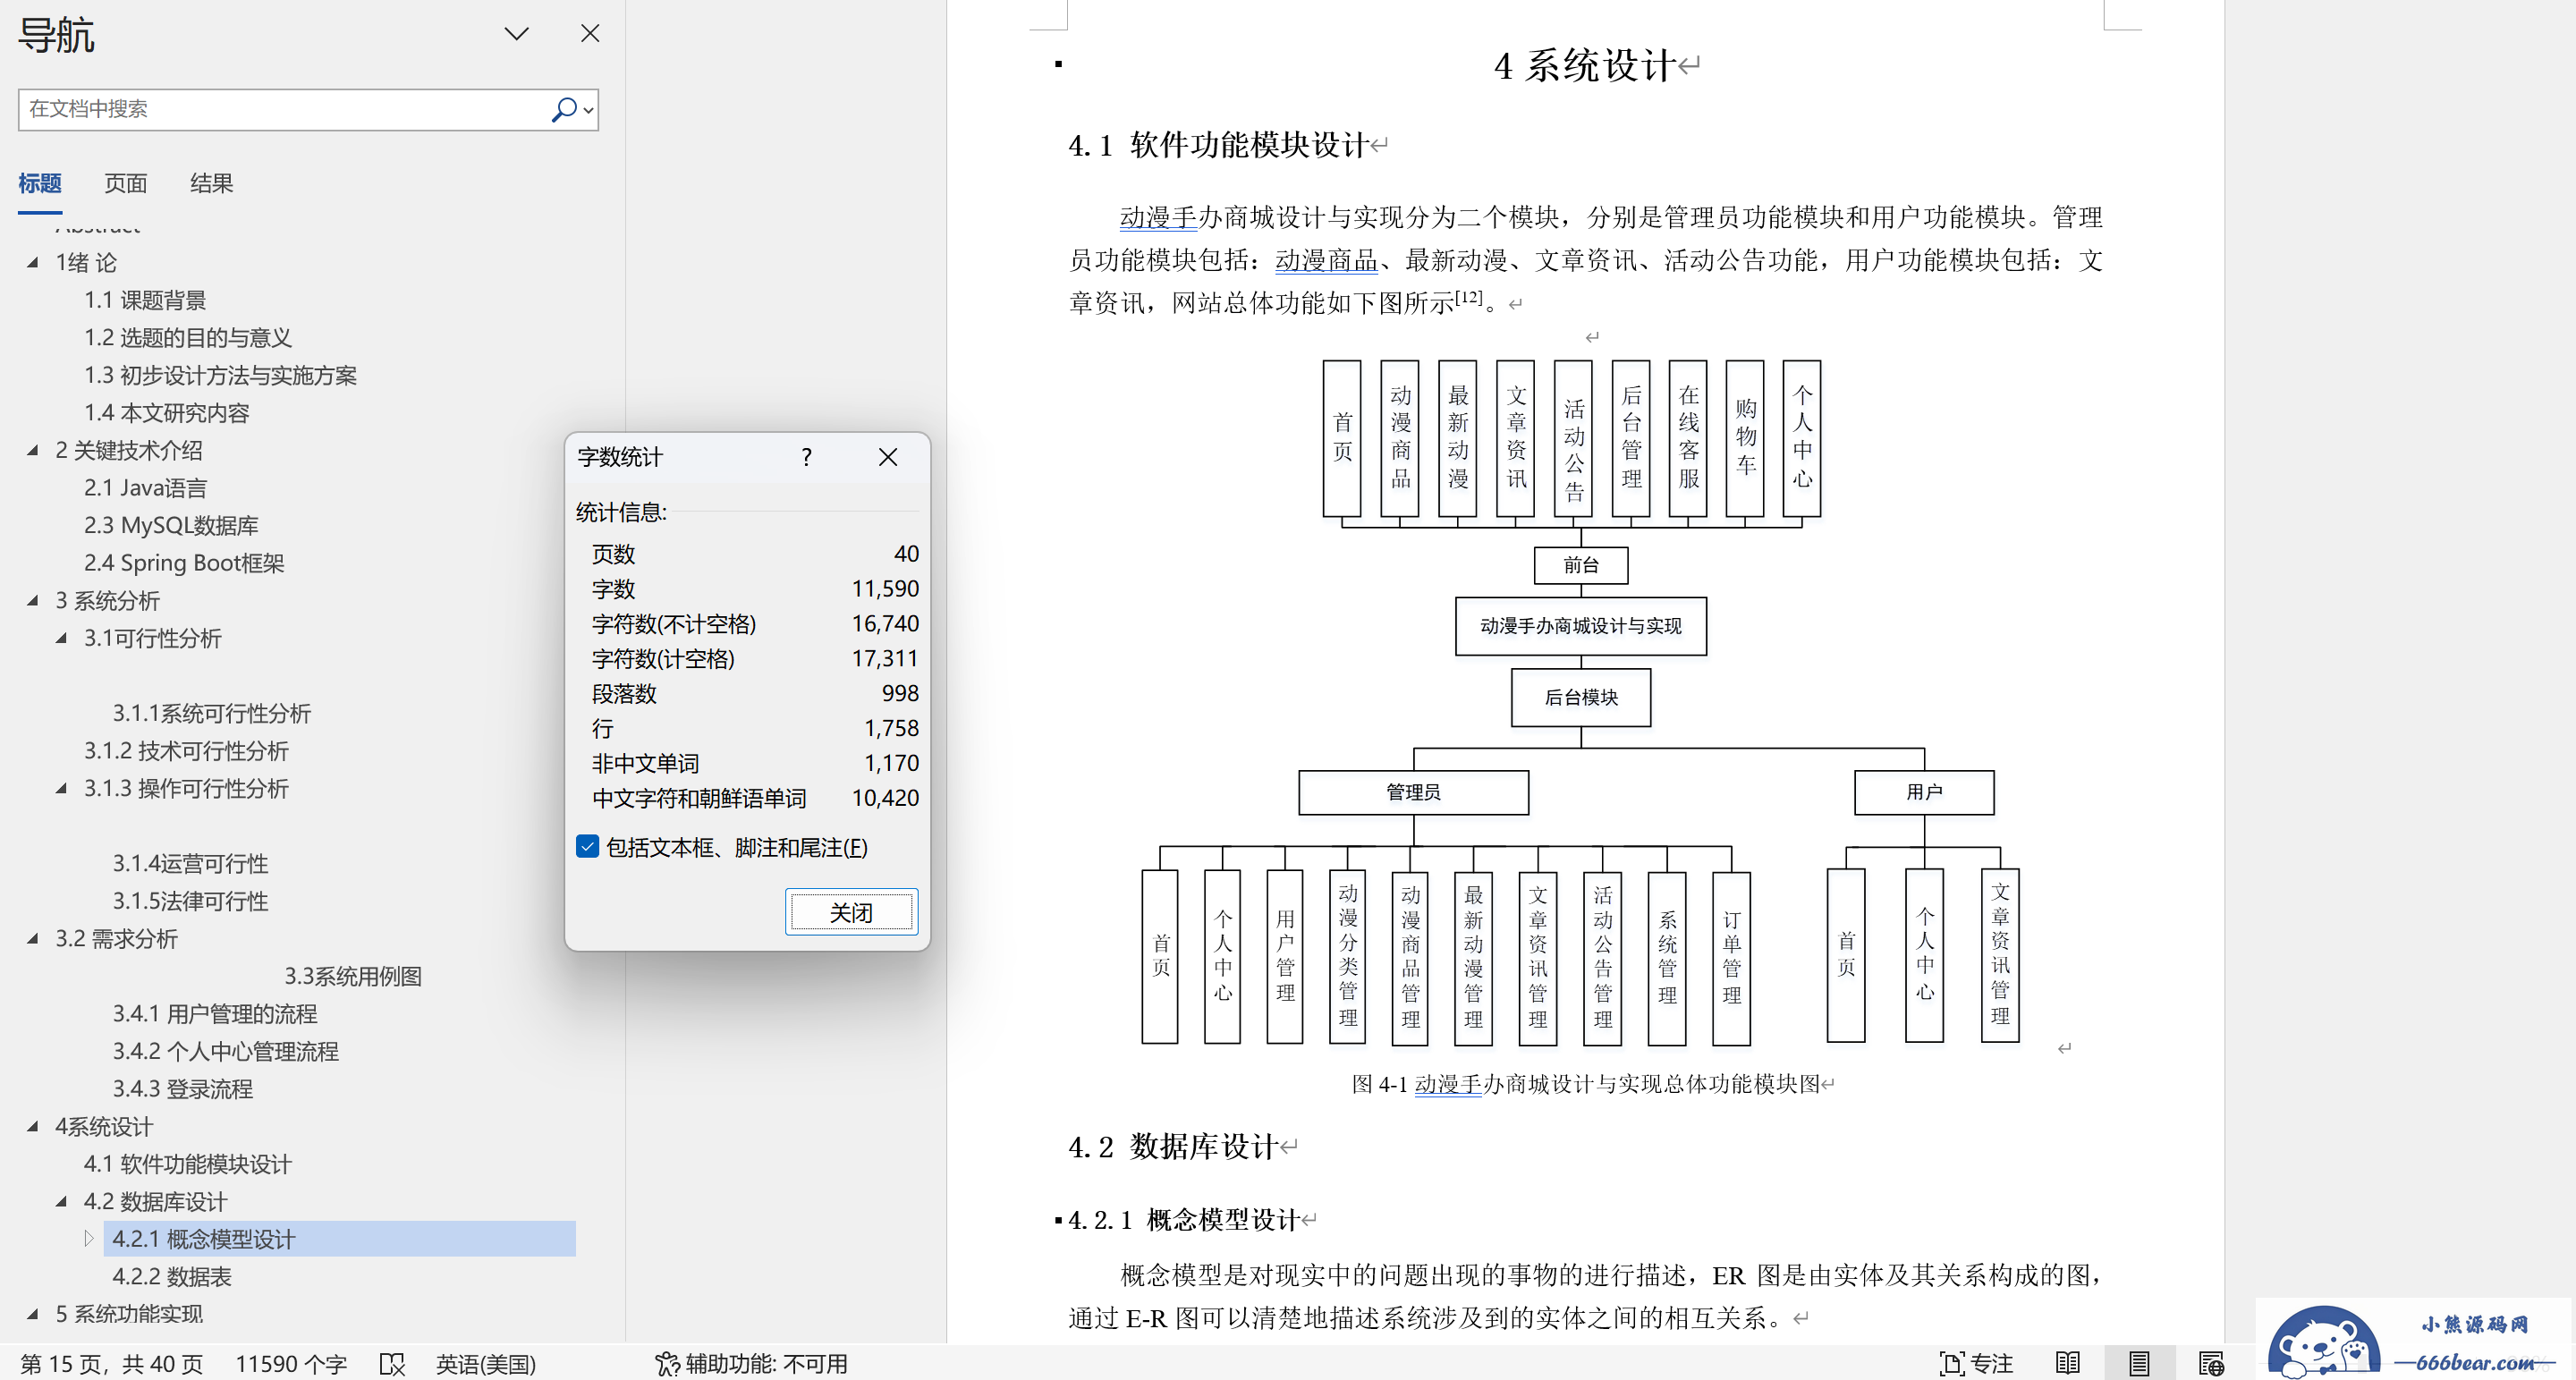This screenshot has height=1380, width=2576.
Task: Click the heading 4.2 数据库设计 in document
Action: [x=1173, y=1146]
